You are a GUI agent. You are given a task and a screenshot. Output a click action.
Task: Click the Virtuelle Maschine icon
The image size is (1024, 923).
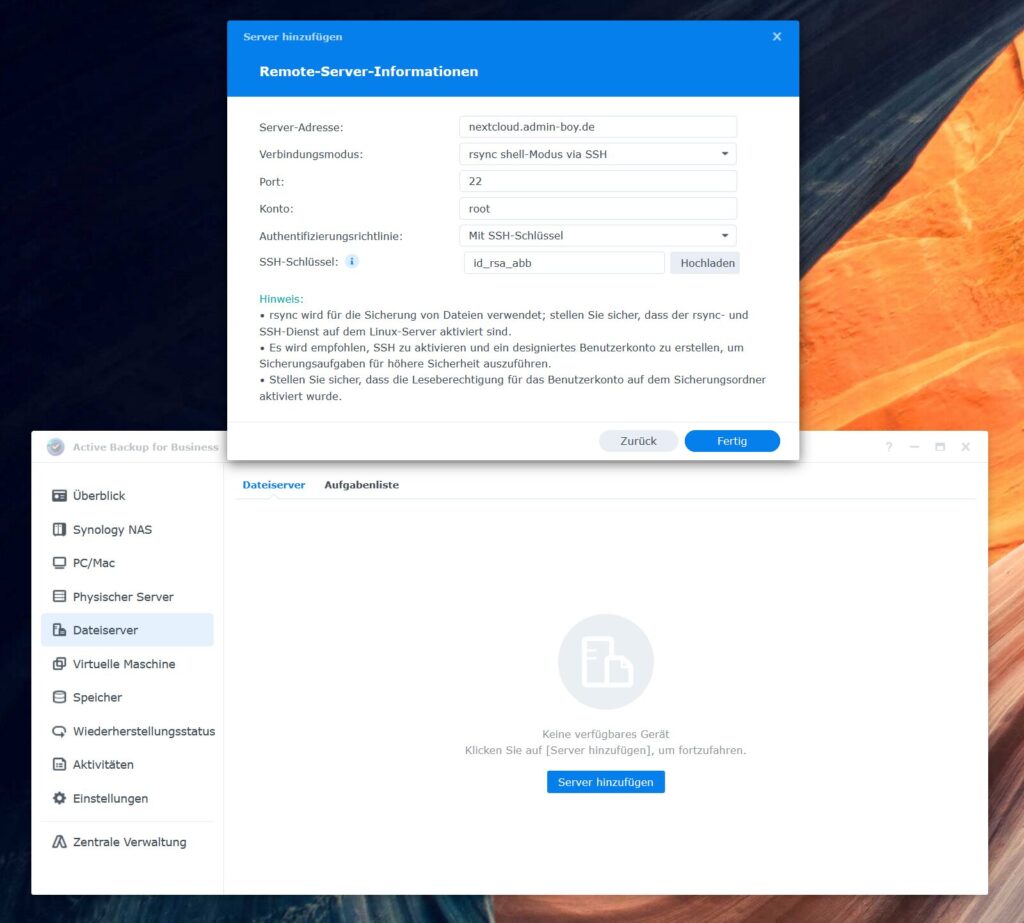[x=59, y=664]
